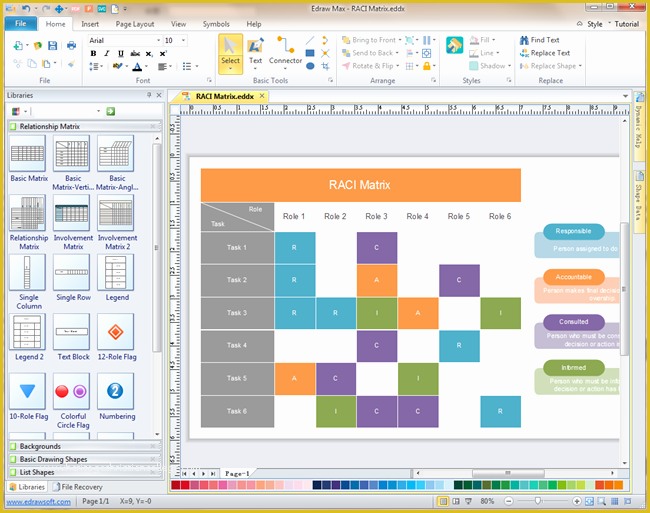Toggle Superscript formatting
This screenshot has width=650, height=513.
click(x=163, y=53)
